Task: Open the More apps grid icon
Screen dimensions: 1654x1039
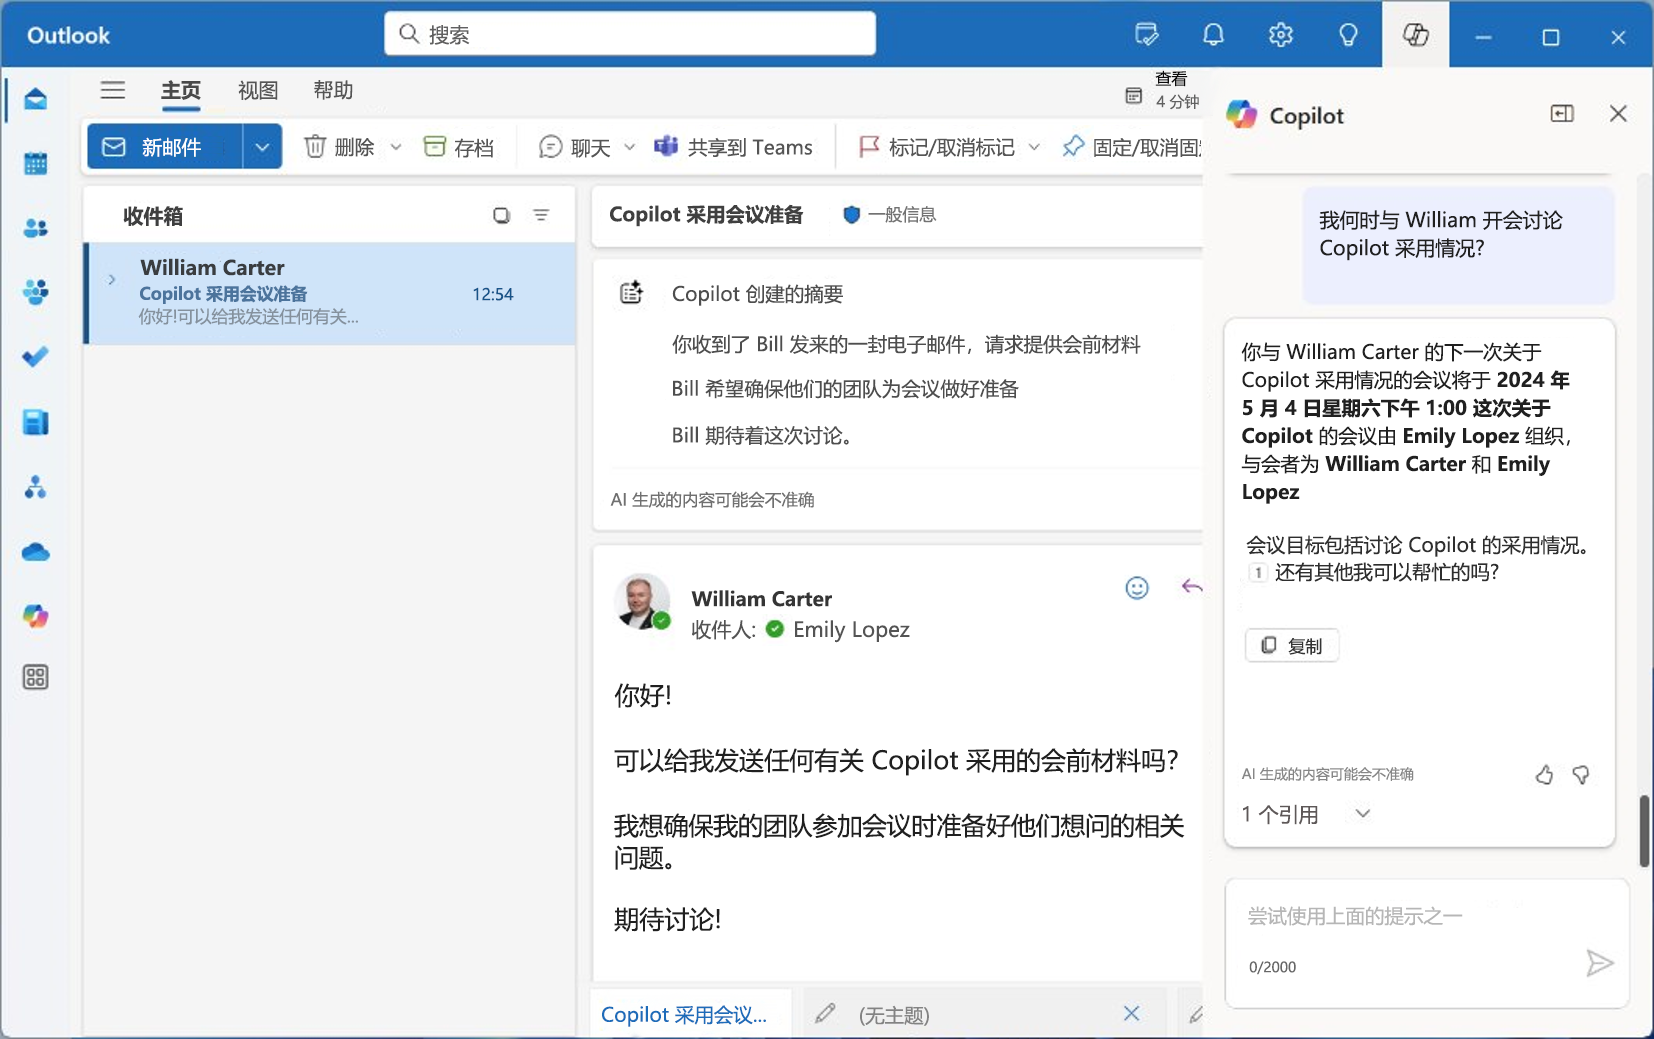Action: pos(36,677)
